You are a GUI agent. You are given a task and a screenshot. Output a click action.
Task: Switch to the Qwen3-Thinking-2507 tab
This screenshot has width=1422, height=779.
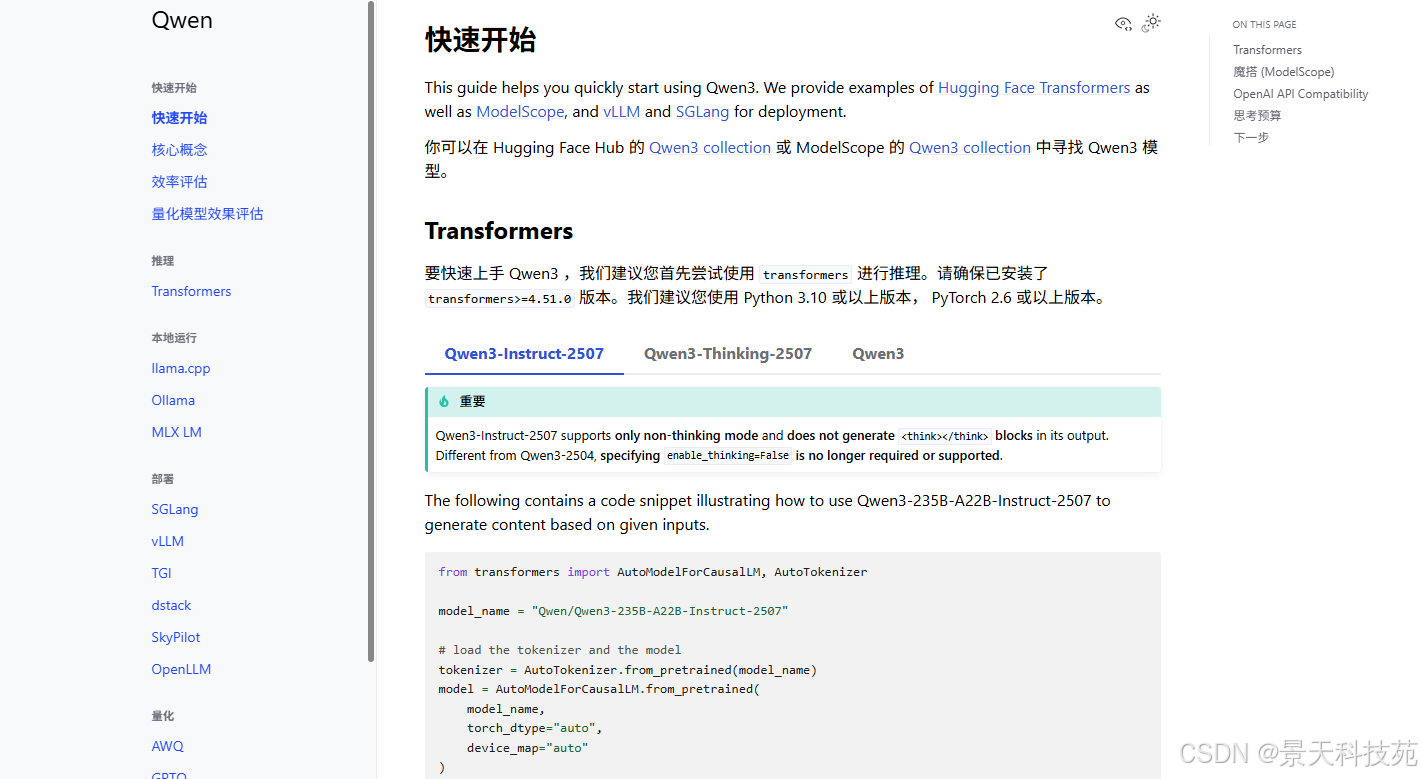point(728,354)
